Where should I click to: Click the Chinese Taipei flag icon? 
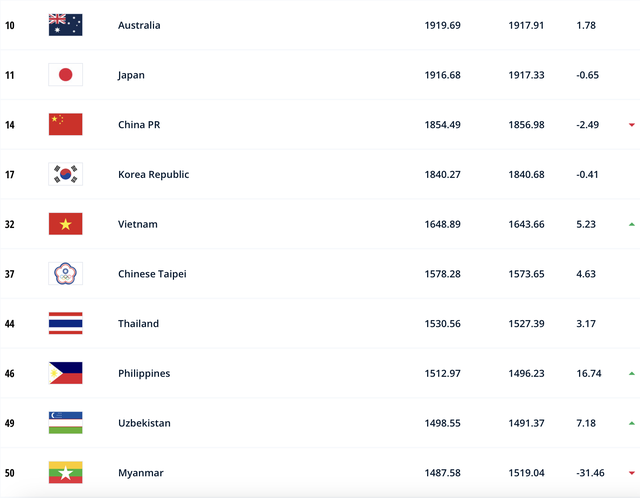point(65,274)
